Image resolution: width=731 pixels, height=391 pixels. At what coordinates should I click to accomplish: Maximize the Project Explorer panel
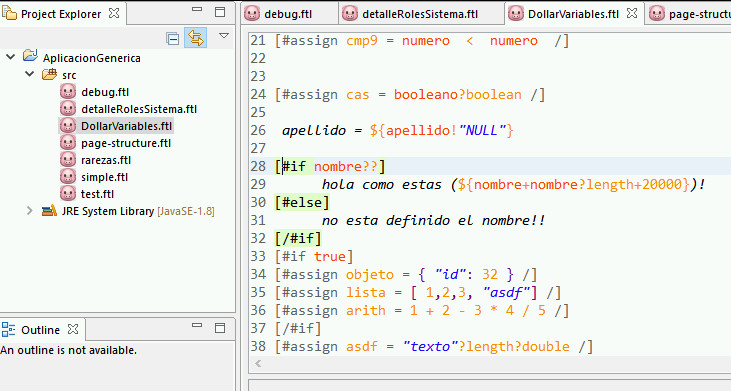[220, 12]
